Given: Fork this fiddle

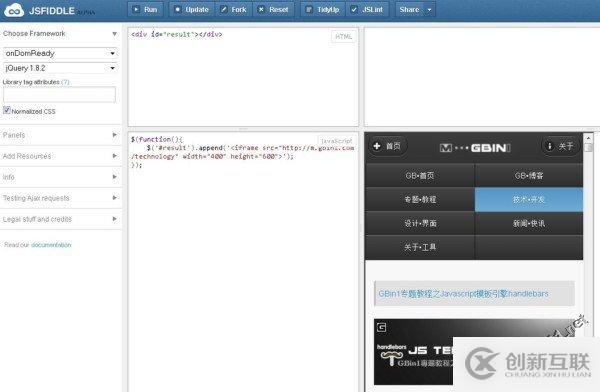Looking at the screenshot, I should 233,10.
